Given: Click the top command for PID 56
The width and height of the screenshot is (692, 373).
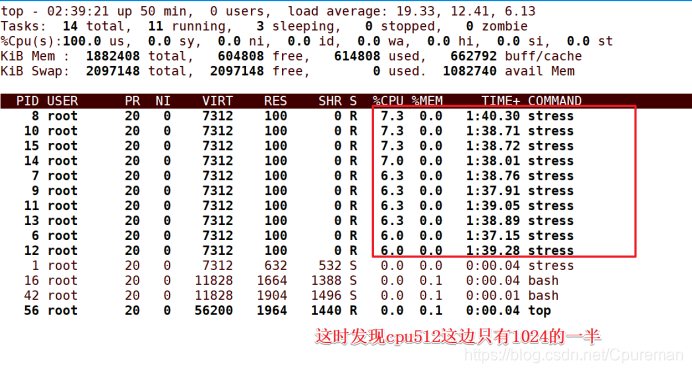Looking at the screenshot, I should pyautogui.click(x=539, y=311).
